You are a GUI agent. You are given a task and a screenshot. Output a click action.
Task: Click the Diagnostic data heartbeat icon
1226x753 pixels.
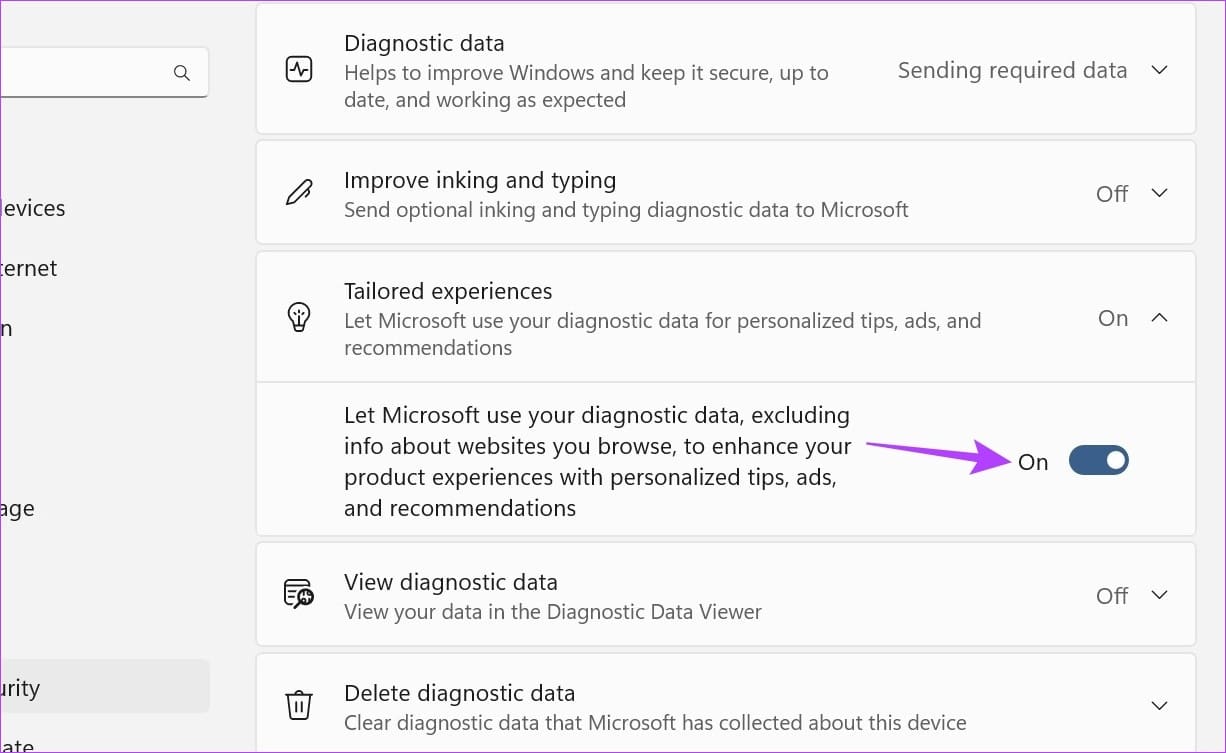click(x=299, y=71)
